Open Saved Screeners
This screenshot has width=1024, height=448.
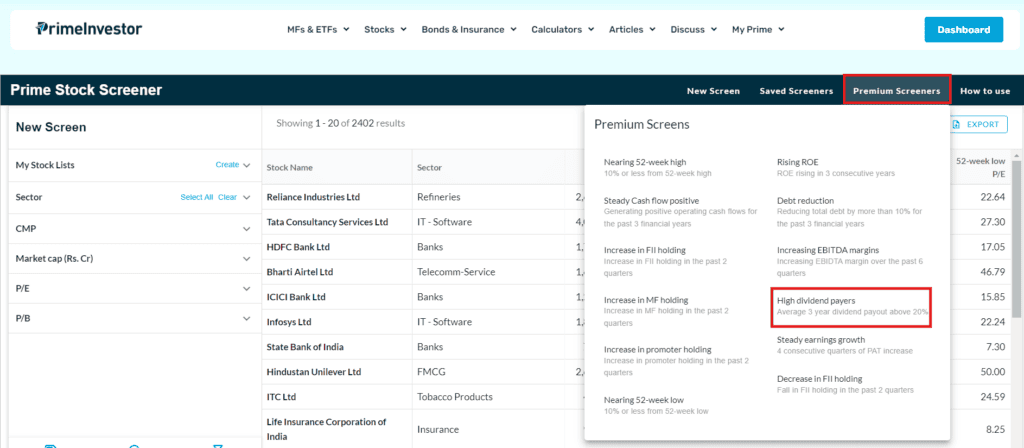pyautogui.click(x=796, y=91)
